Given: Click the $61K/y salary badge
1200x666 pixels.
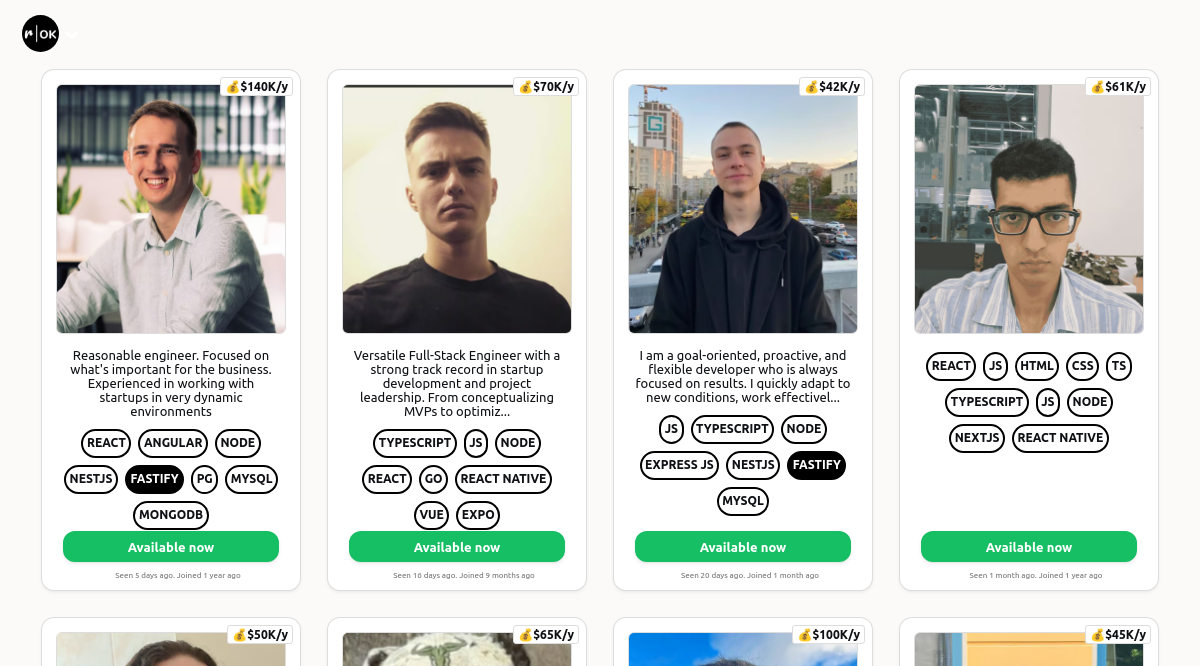Looking at the screenshot, I should tap(1118, 87).
